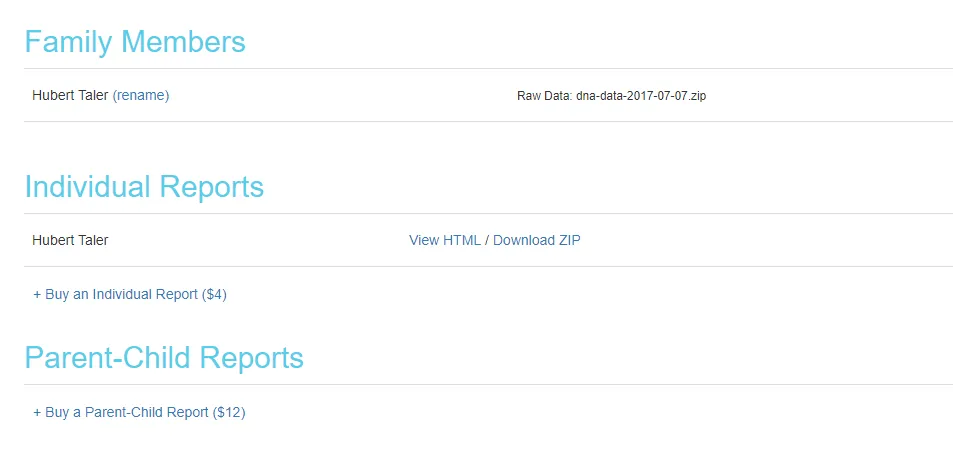
Task: Click the dna-data-2017-07-07.zip filename text
Action: 641,96
